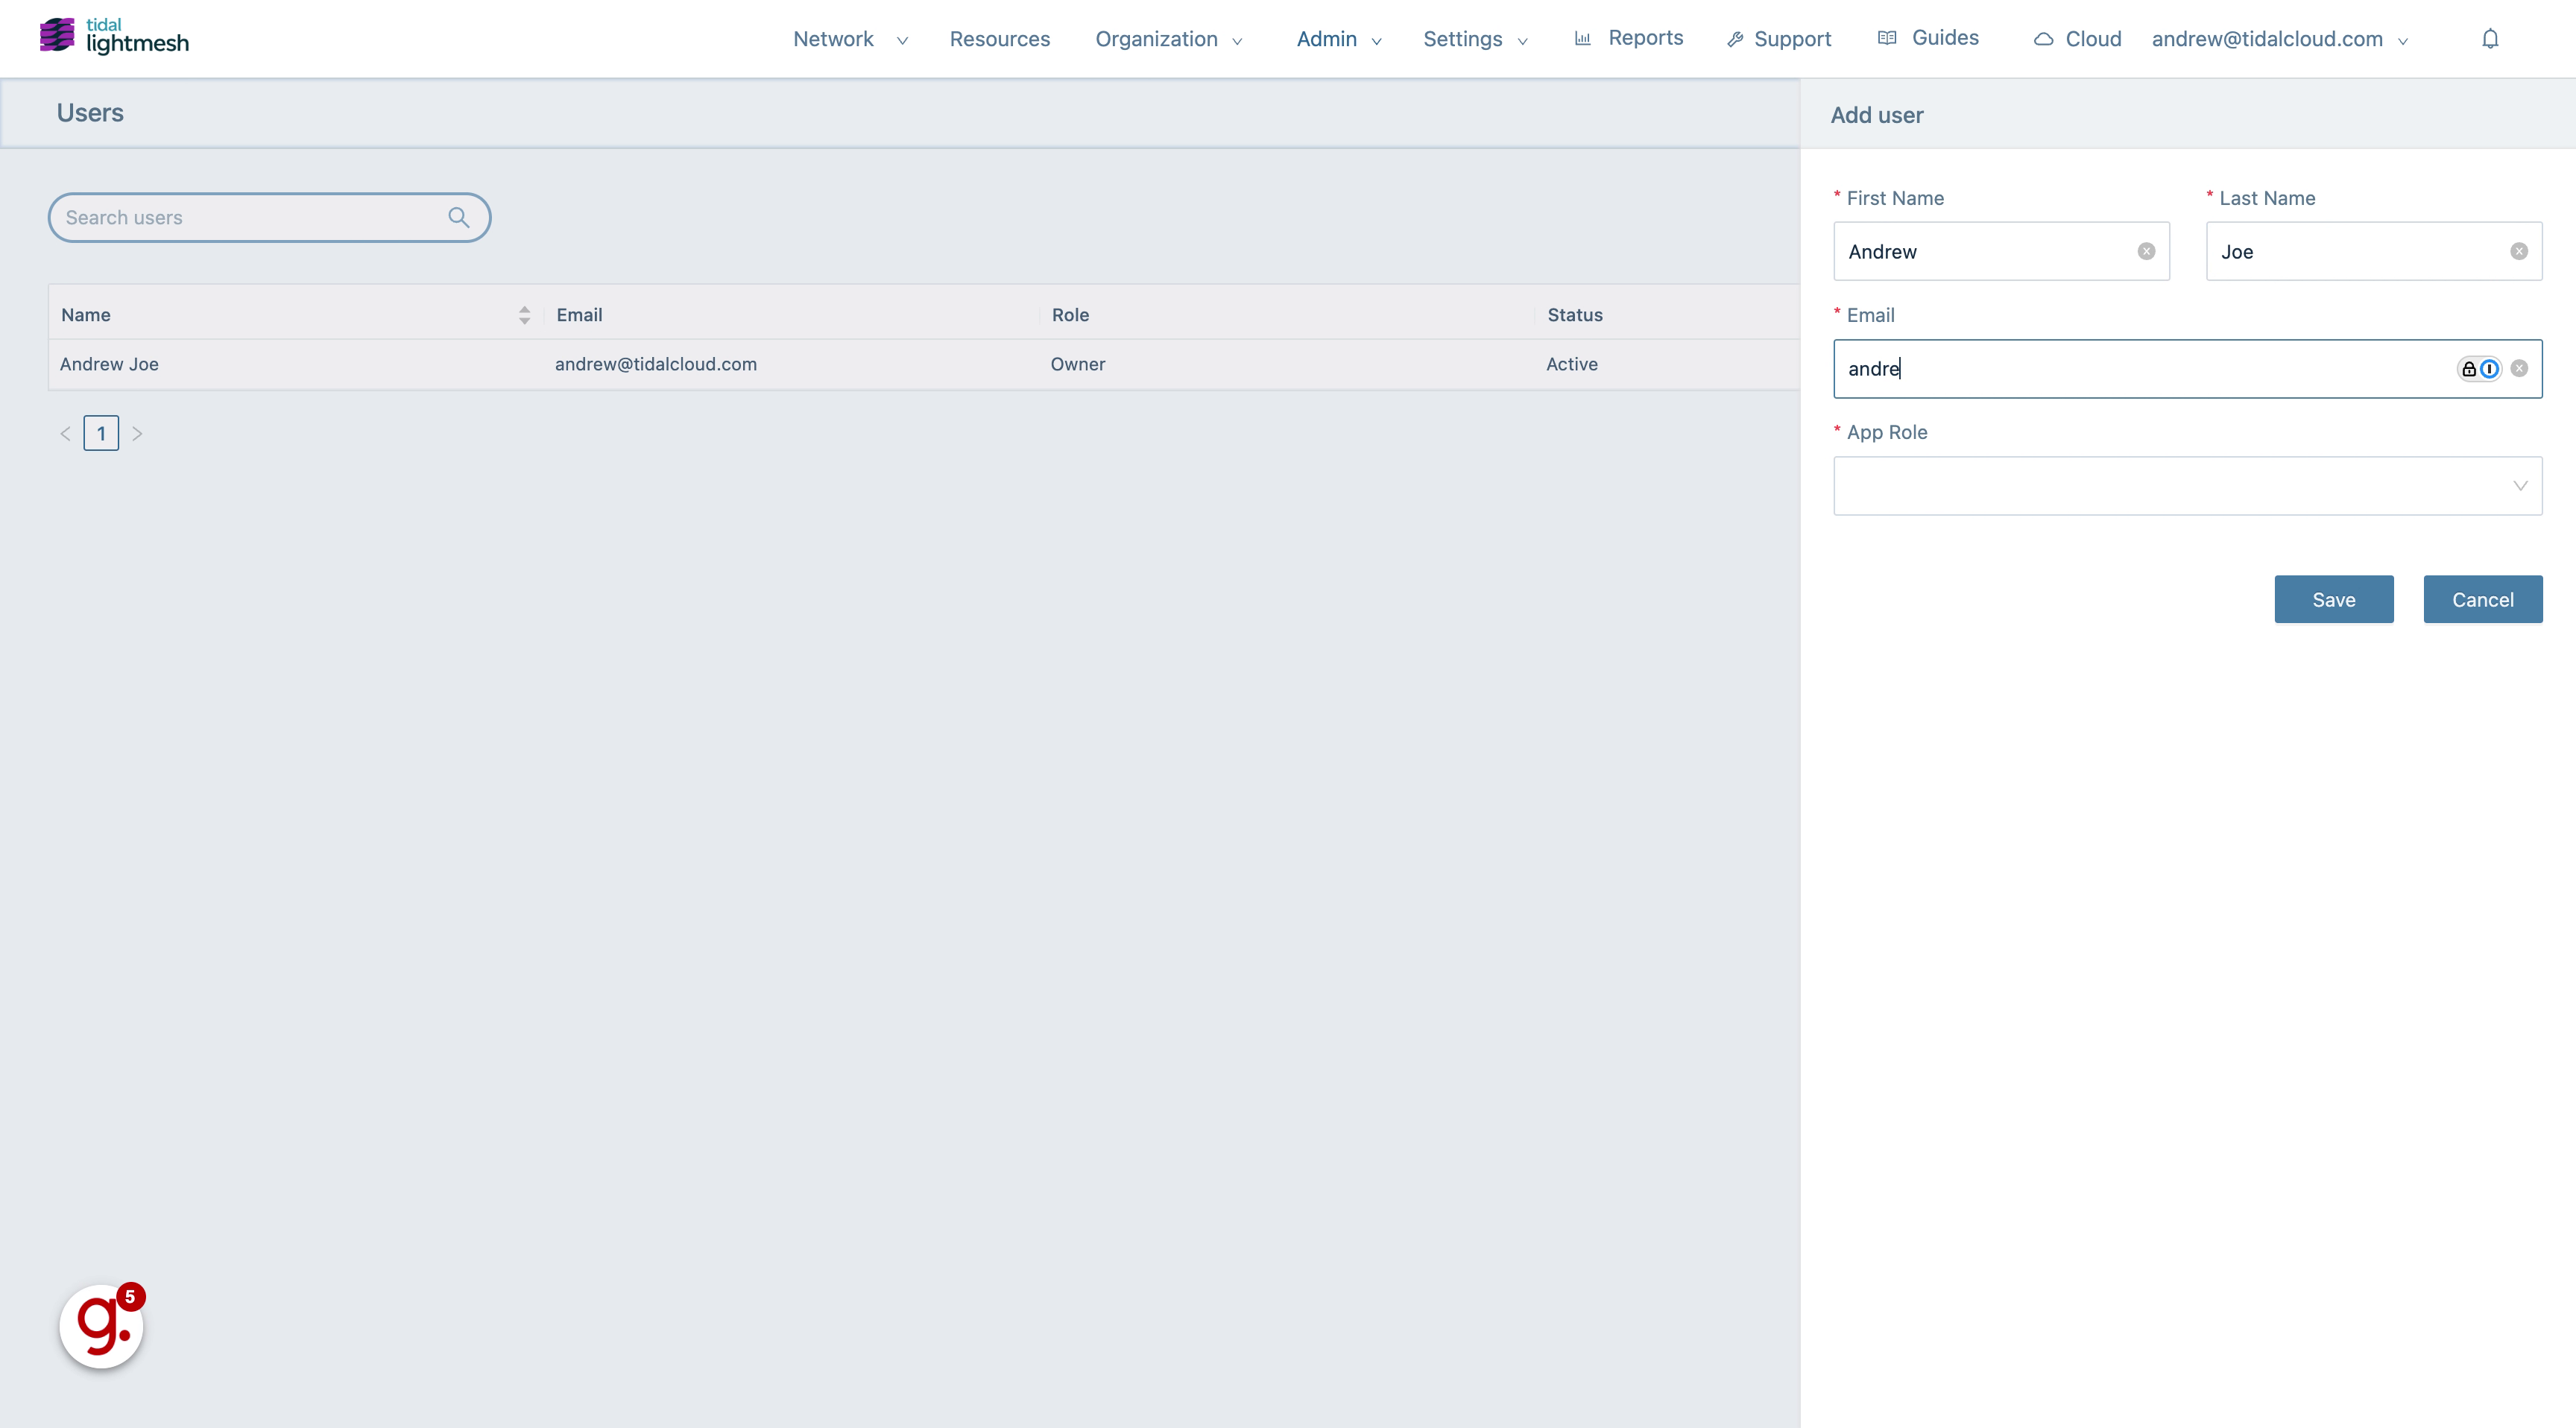The image size is (2576, 1428).
Task: Click the Resources menu item
Action: pos(999,37)
